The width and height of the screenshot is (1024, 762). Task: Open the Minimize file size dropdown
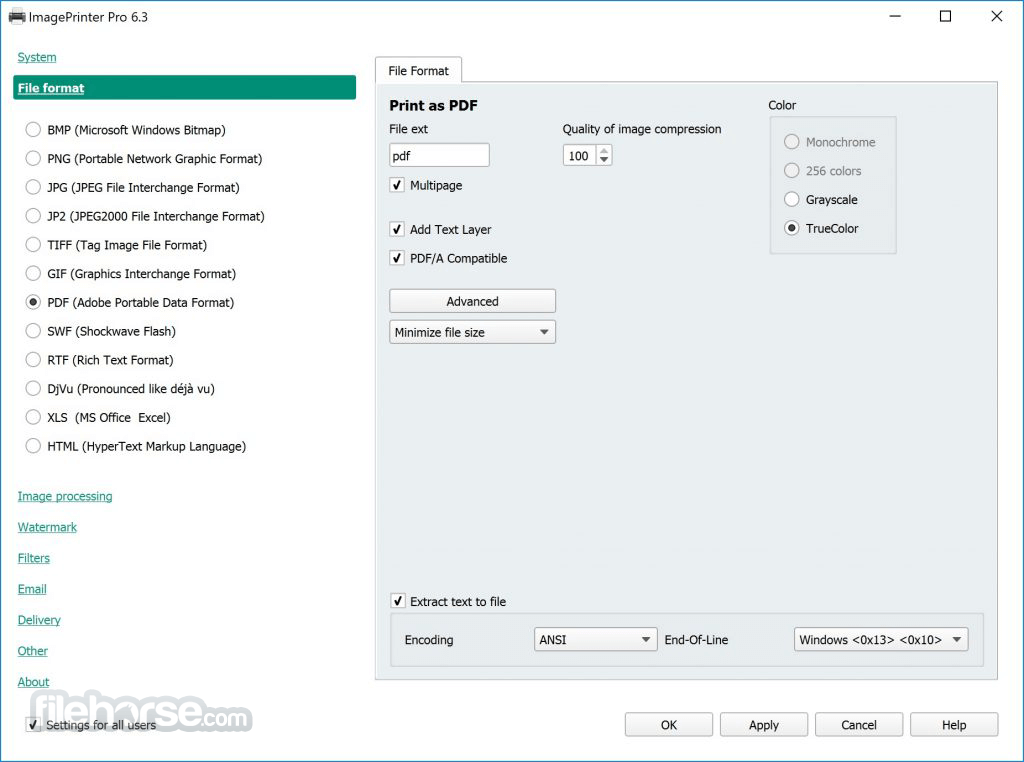point(472,332)
